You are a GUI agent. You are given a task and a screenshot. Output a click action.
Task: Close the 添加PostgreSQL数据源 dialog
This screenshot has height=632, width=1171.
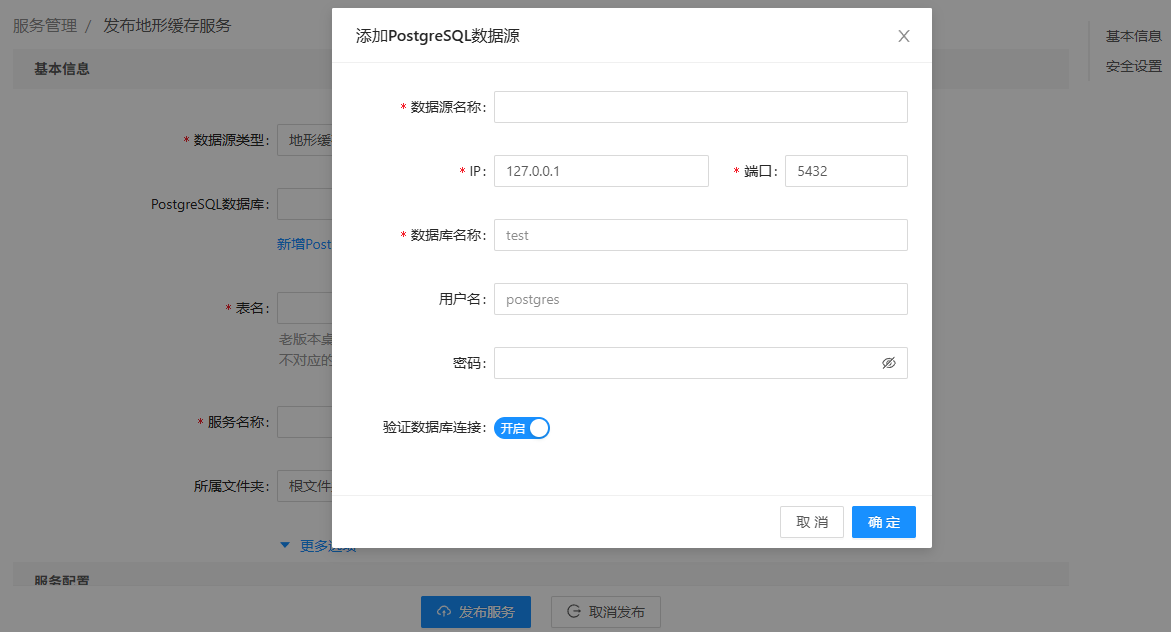[903, 36]
